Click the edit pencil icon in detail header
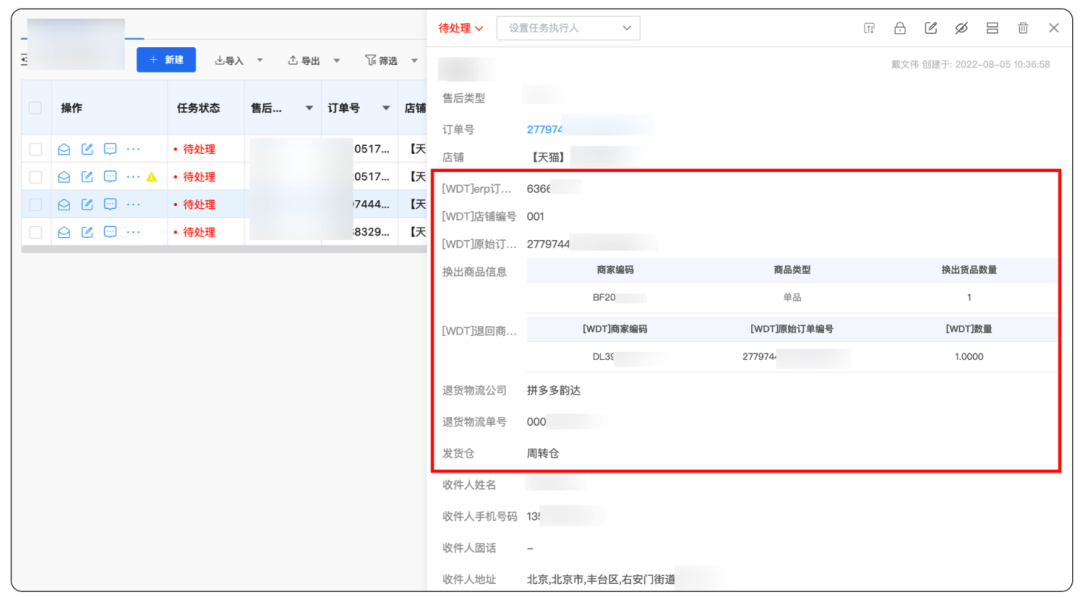The width and height of the screenshot is (1080, 597). tap(931, 28)
